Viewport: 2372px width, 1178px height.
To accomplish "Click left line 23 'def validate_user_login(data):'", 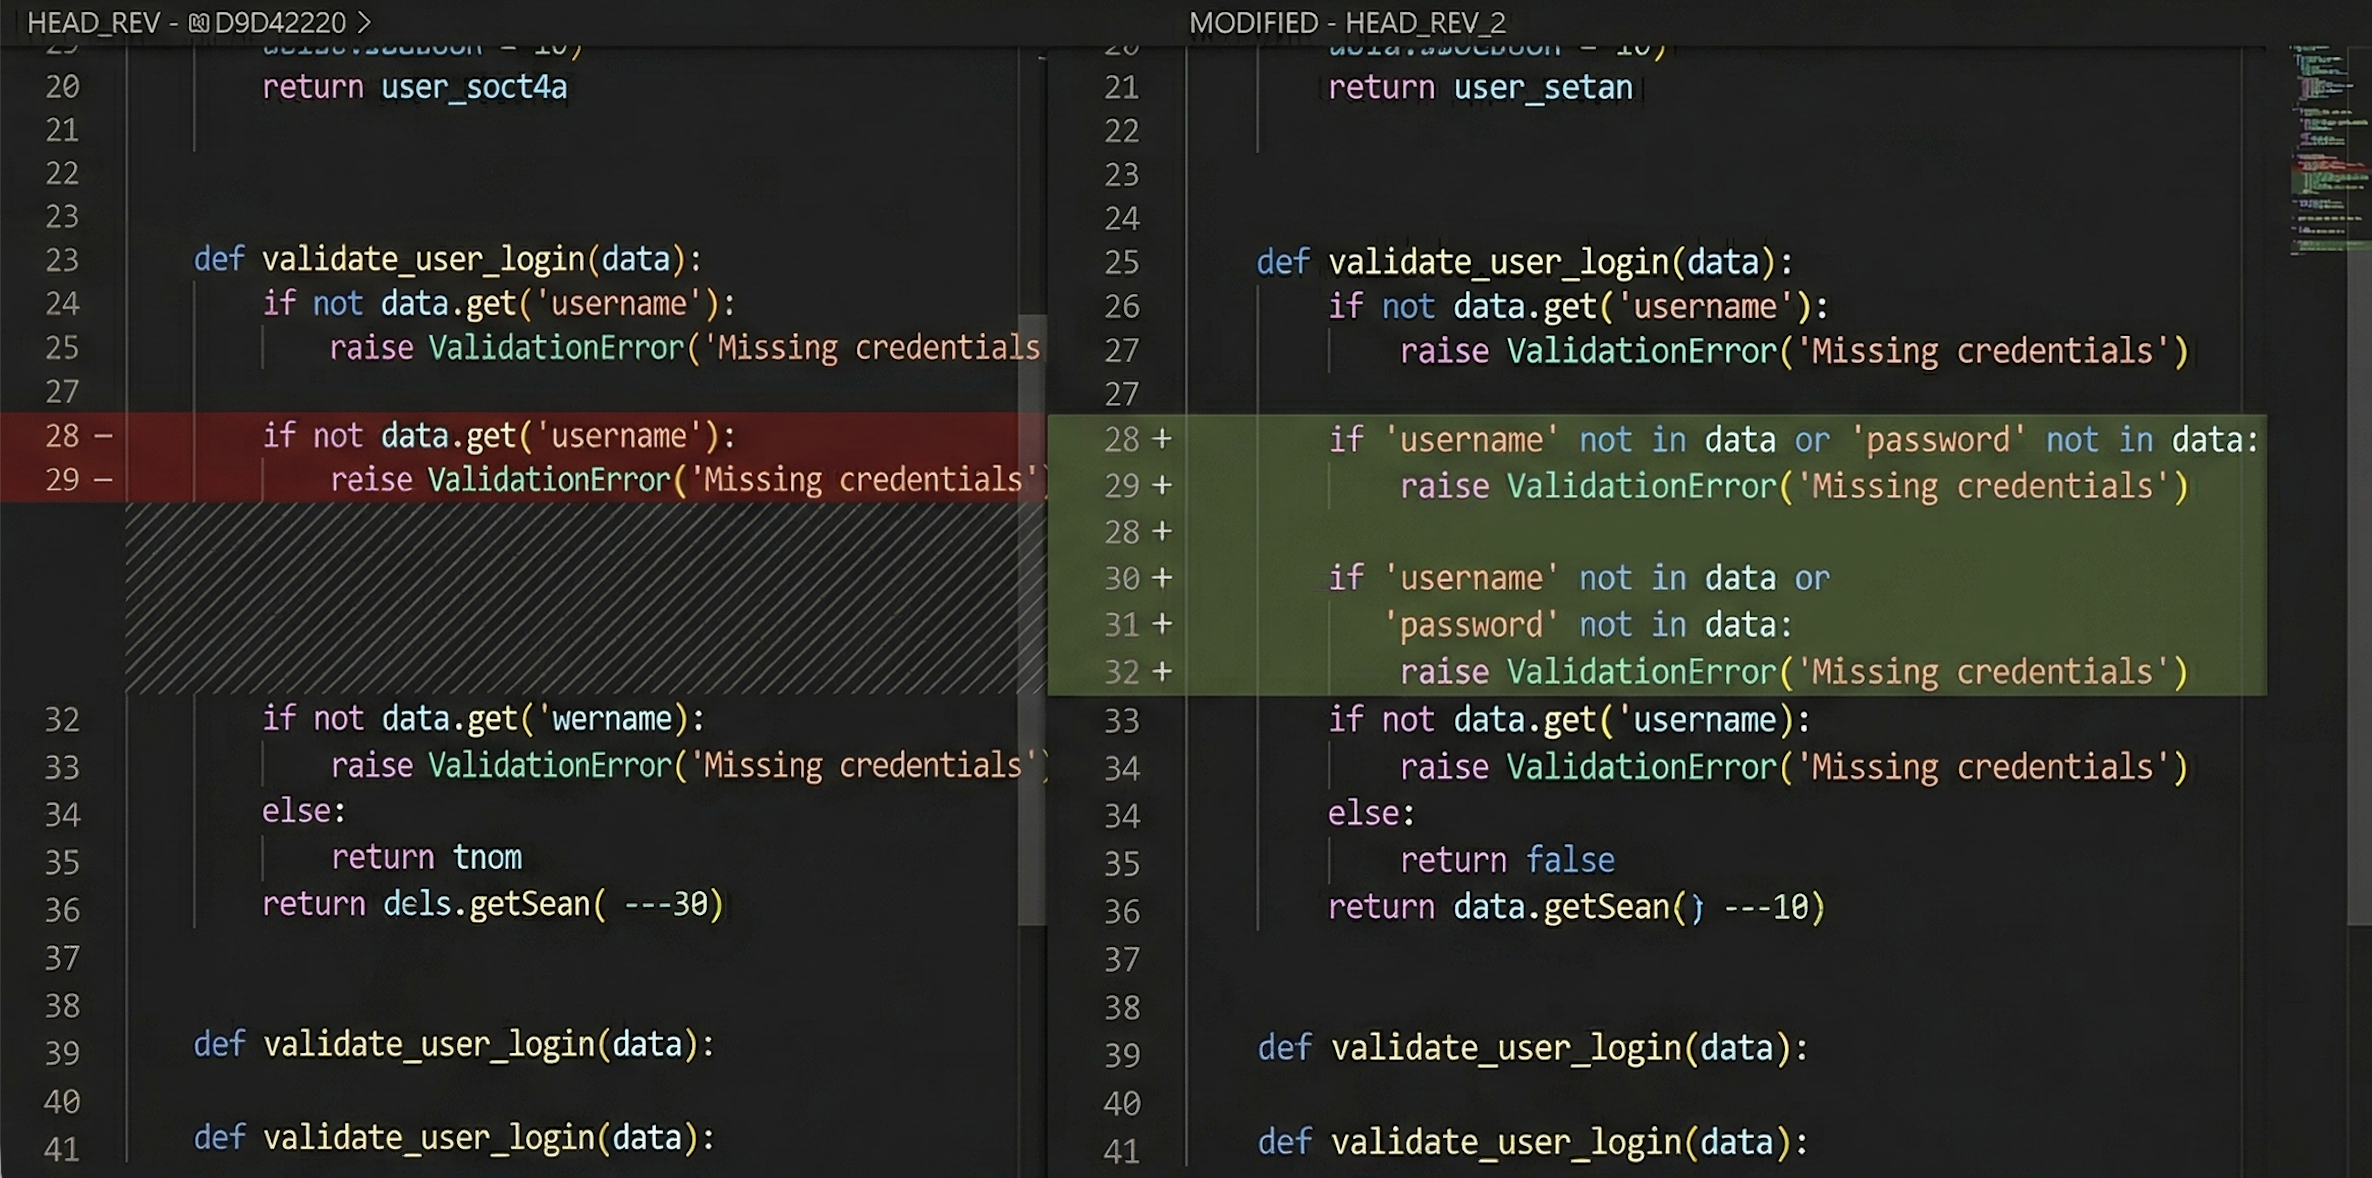I will pos(448,259).
